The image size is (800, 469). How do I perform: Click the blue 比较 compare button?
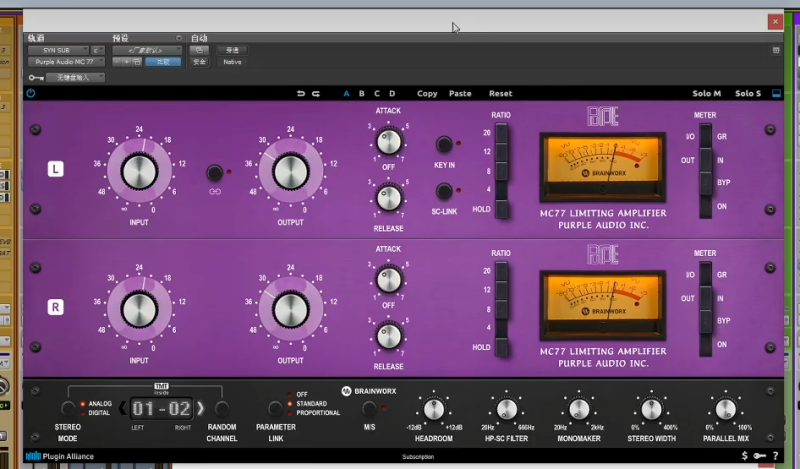(163, 62)
